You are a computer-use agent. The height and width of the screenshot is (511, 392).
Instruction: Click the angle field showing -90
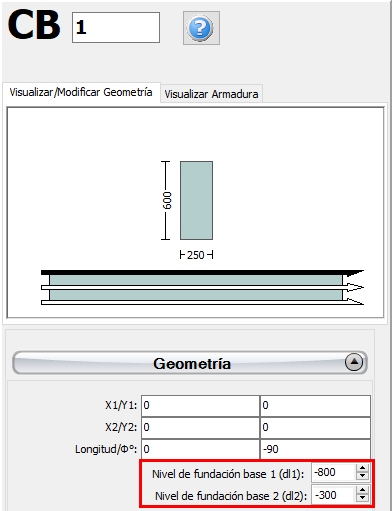click(315, 449)
